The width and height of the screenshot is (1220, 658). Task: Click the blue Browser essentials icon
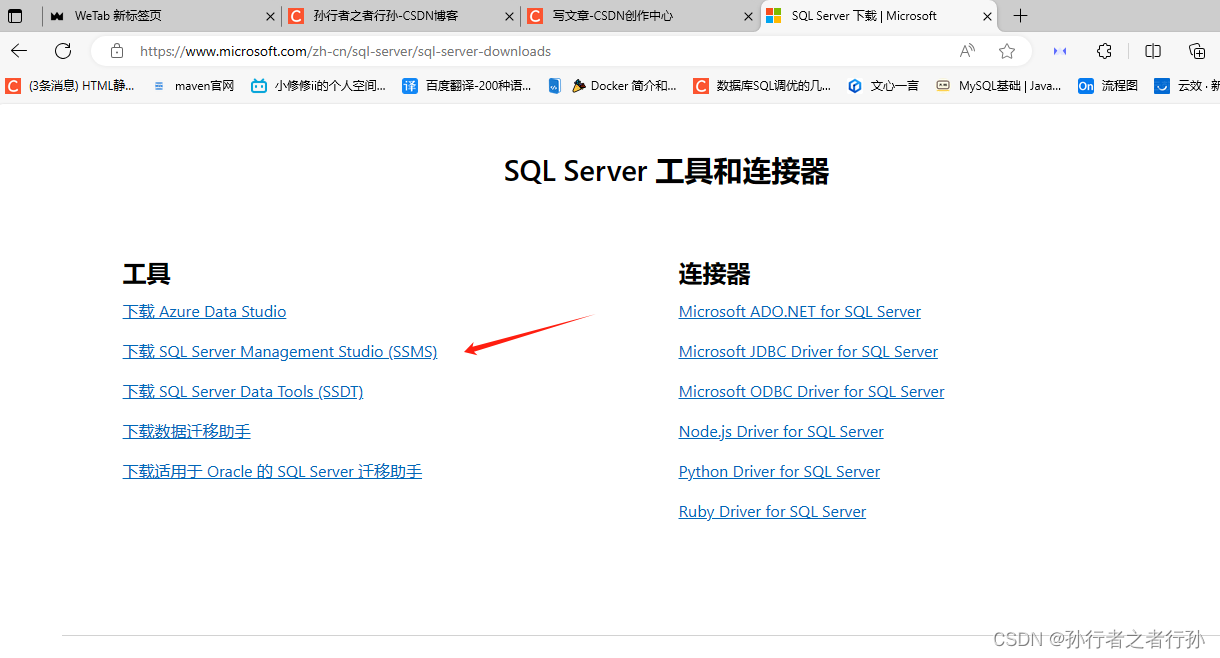pos(1058,50)
